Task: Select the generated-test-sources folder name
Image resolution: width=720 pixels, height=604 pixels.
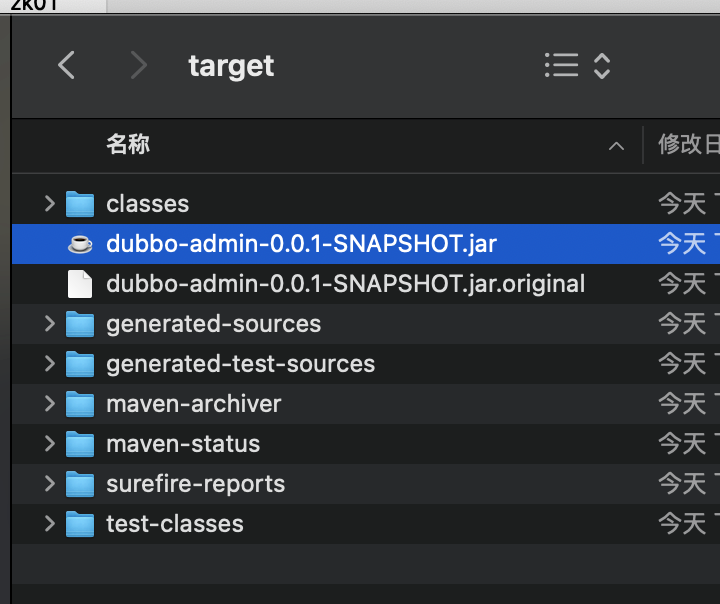Action: [240, 364]
